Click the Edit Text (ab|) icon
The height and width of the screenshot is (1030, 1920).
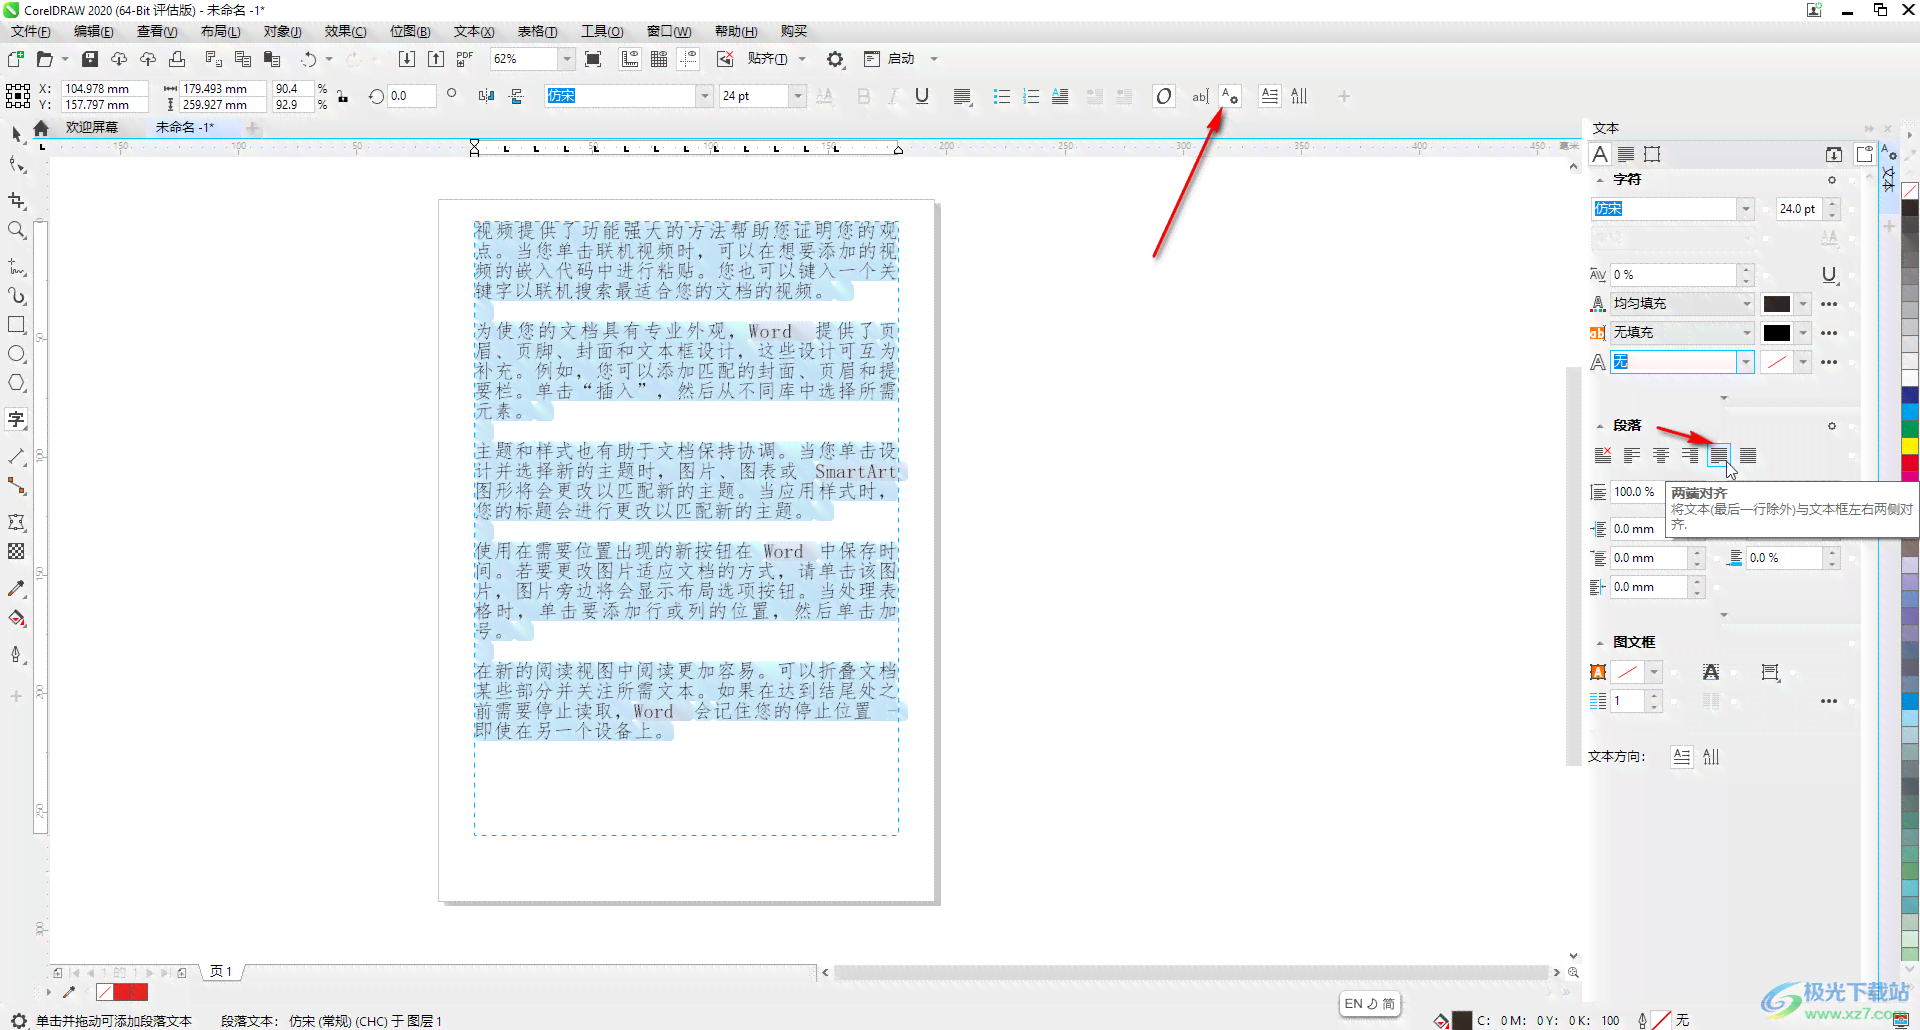(1200, 96)
